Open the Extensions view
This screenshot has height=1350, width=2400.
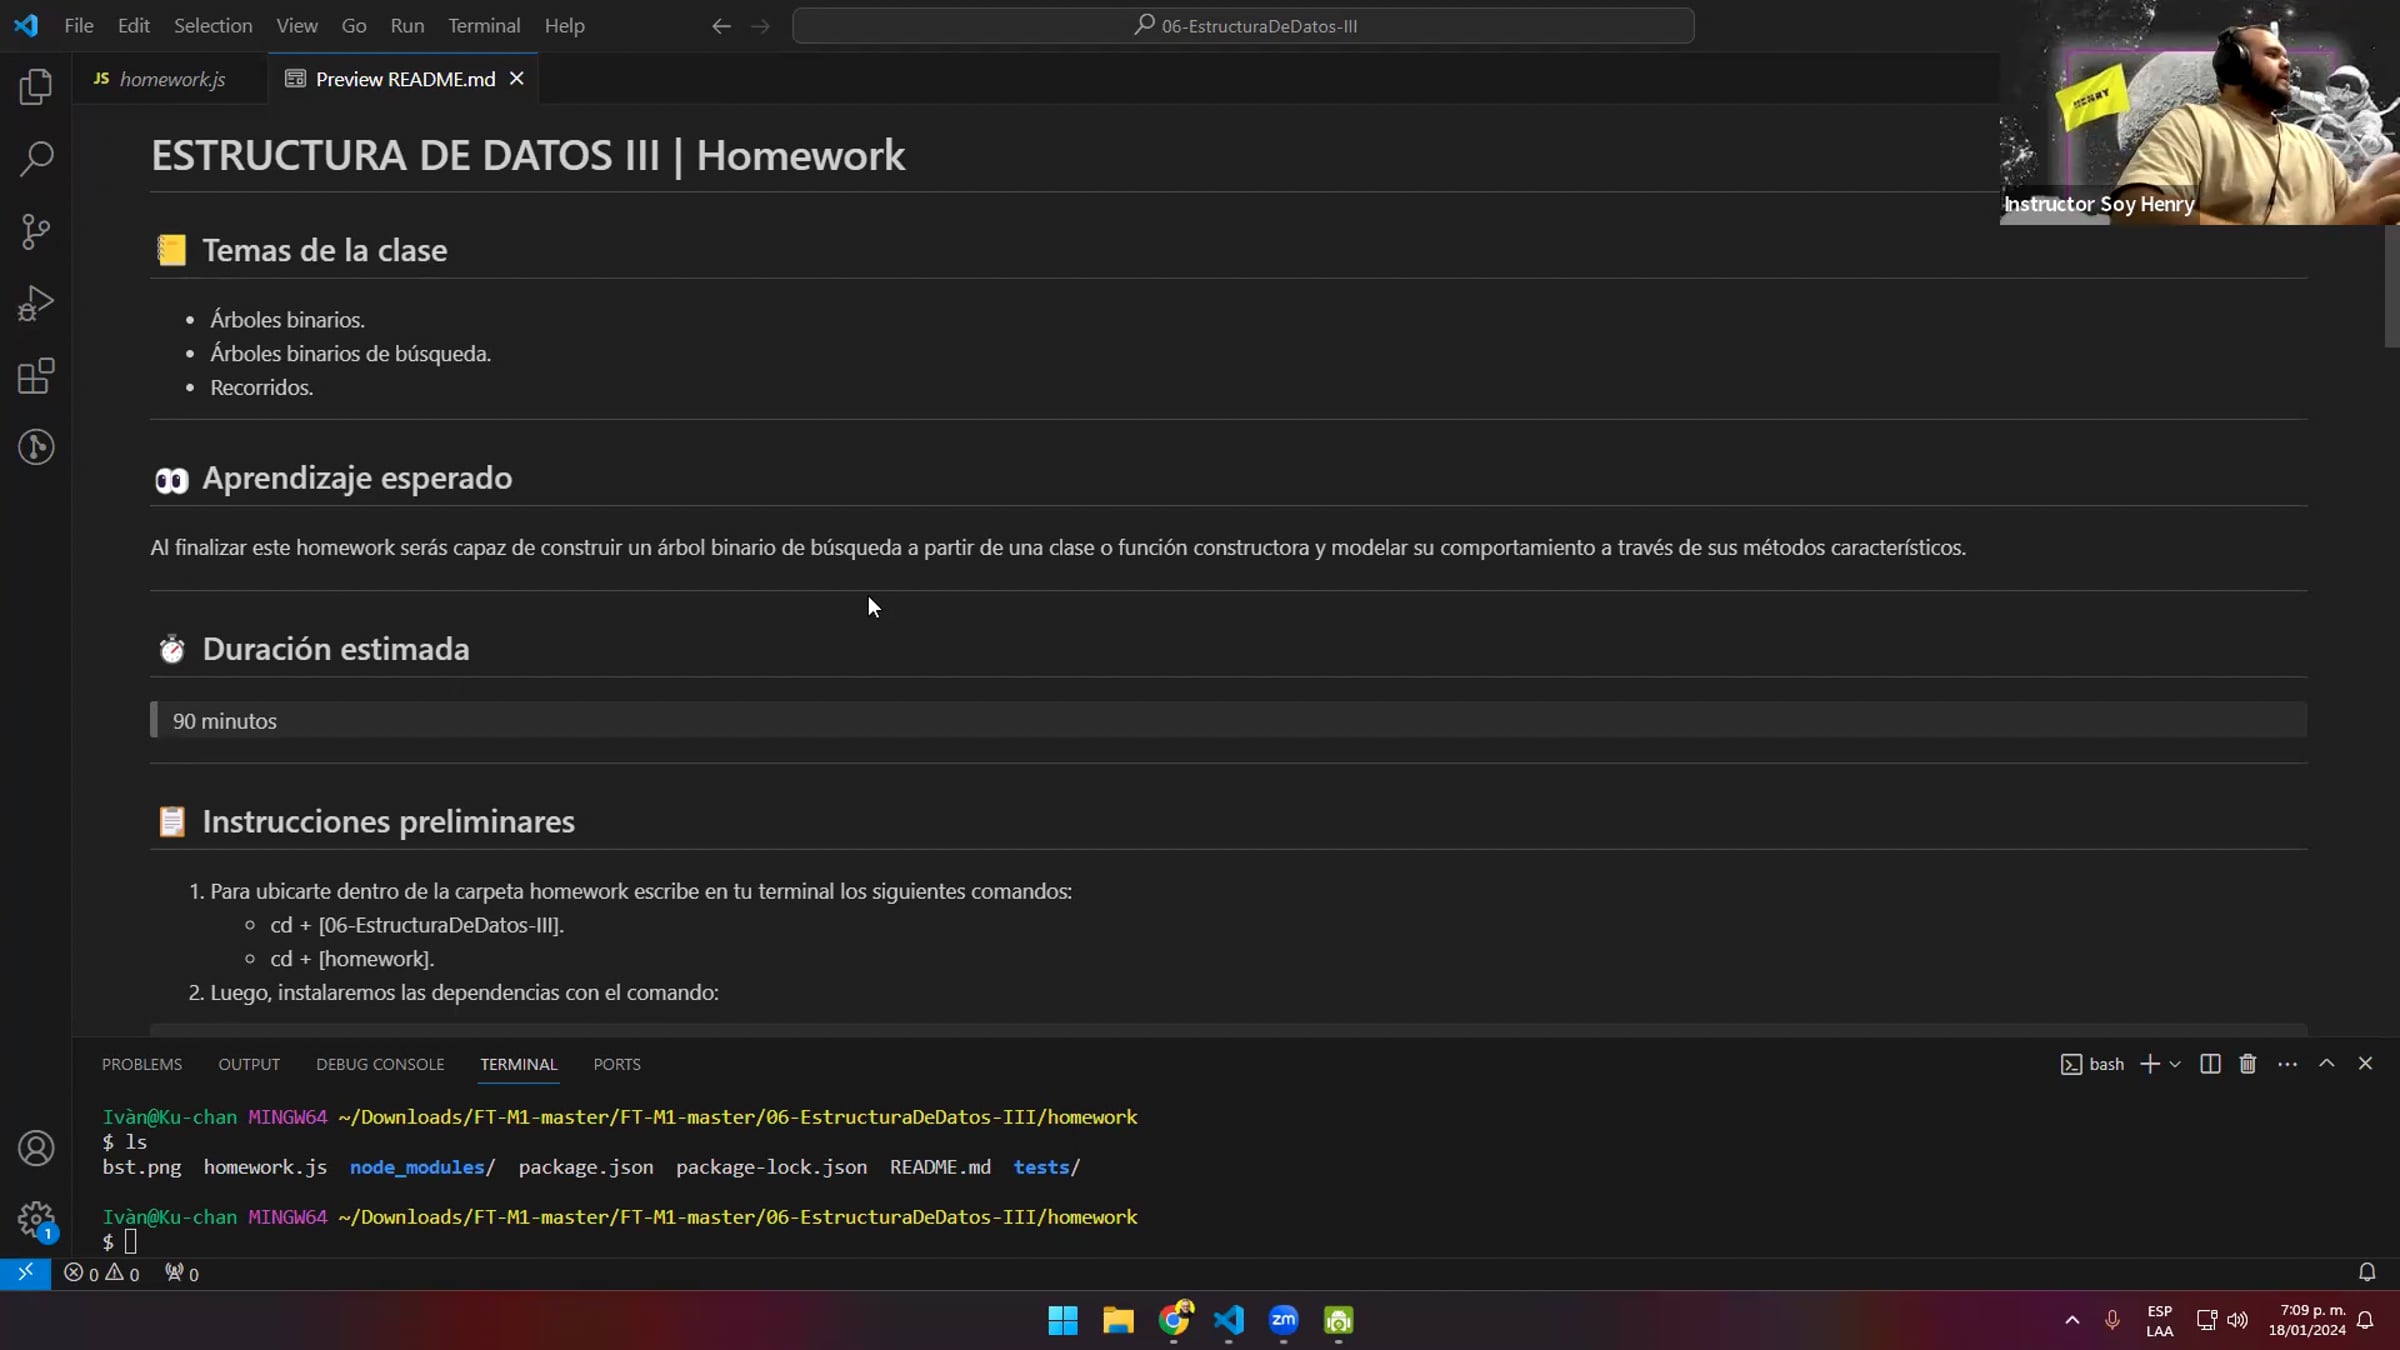click(36, 376)
